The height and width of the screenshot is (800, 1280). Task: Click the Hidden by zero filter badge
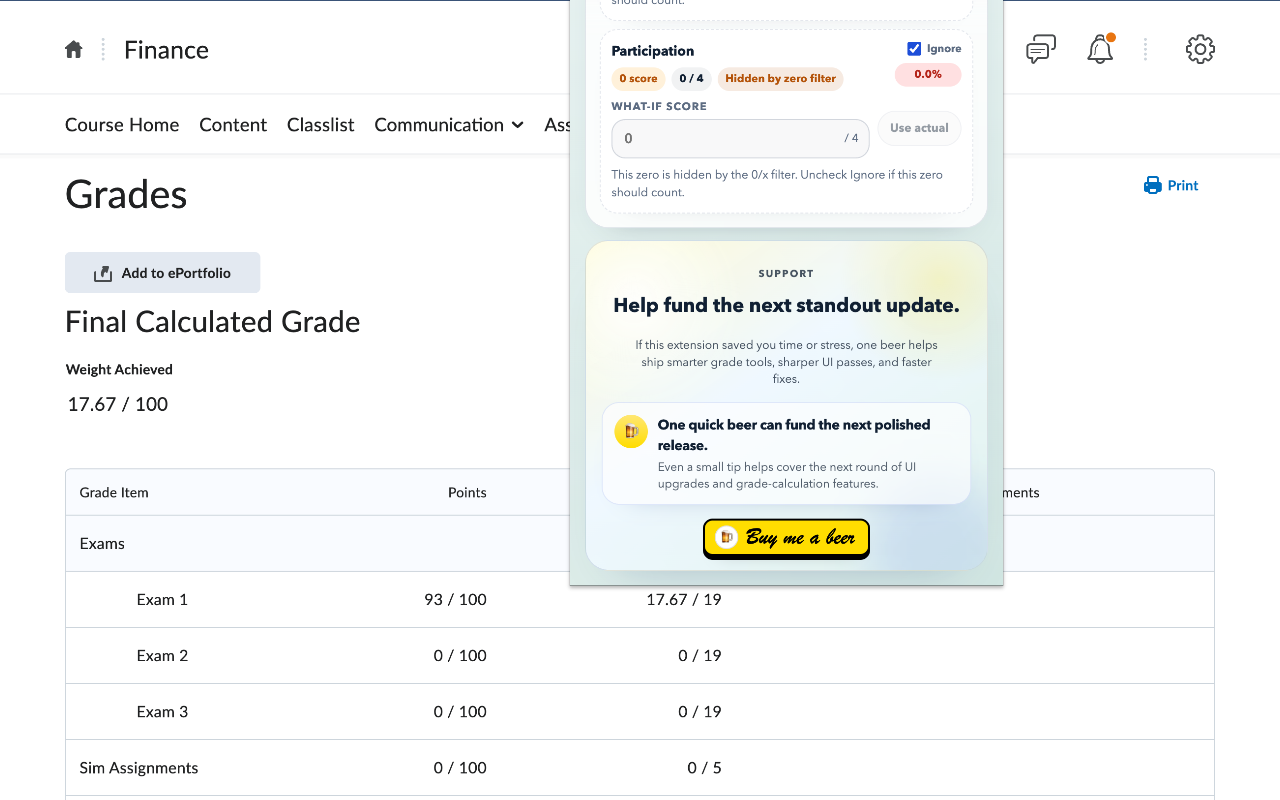coord(781,79)
